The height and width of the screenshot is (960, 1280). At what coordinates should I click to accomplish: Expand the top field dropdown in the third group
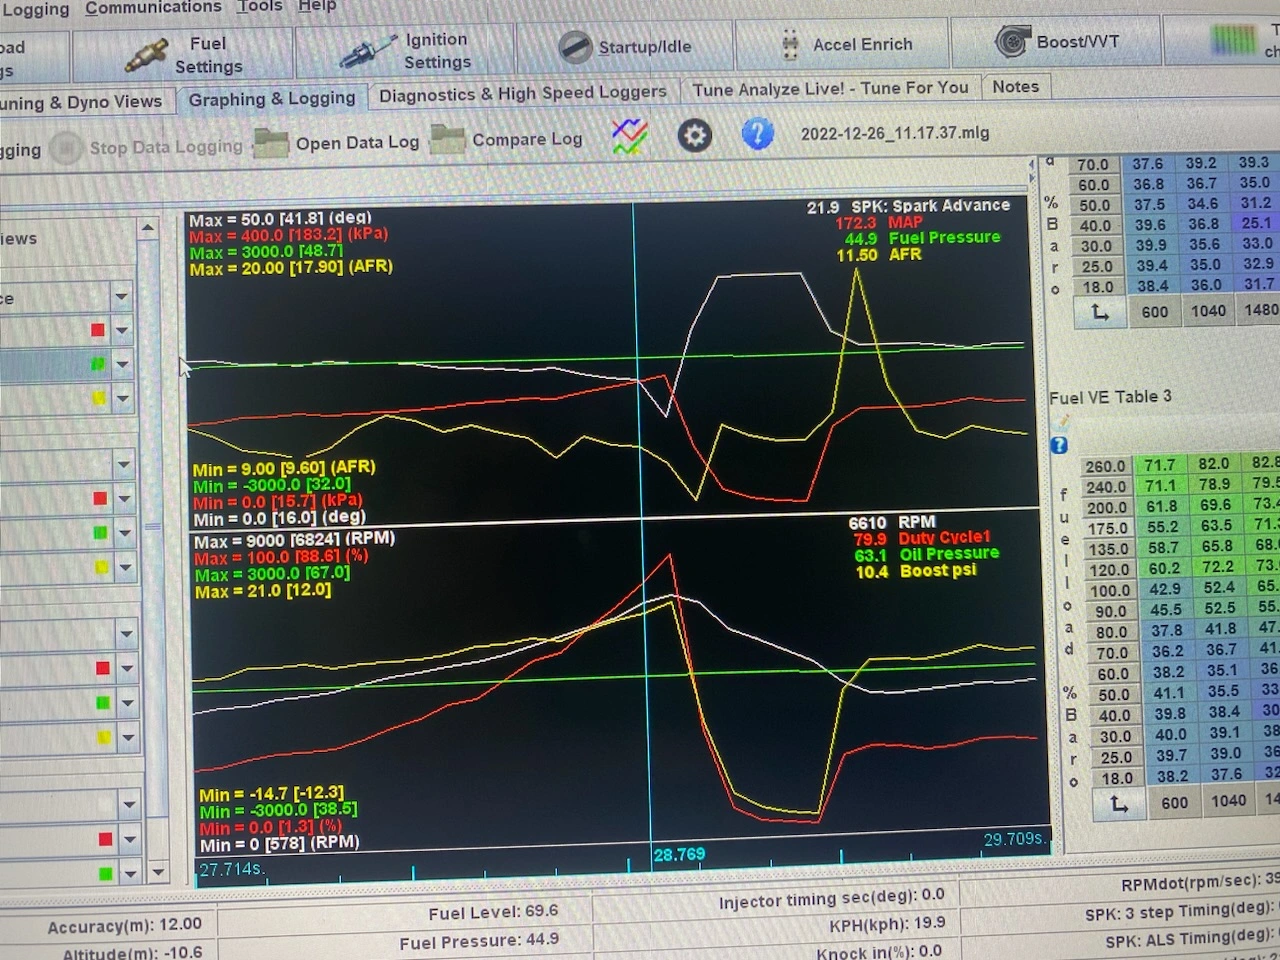(126, 633)
